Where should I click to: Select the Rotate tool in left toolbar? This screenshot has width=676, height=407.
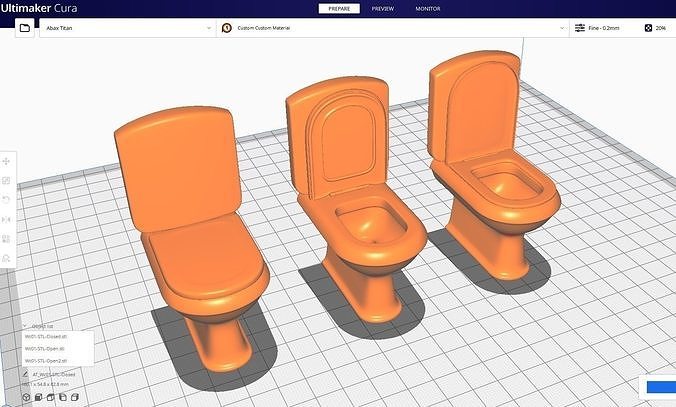click(6, 200)
